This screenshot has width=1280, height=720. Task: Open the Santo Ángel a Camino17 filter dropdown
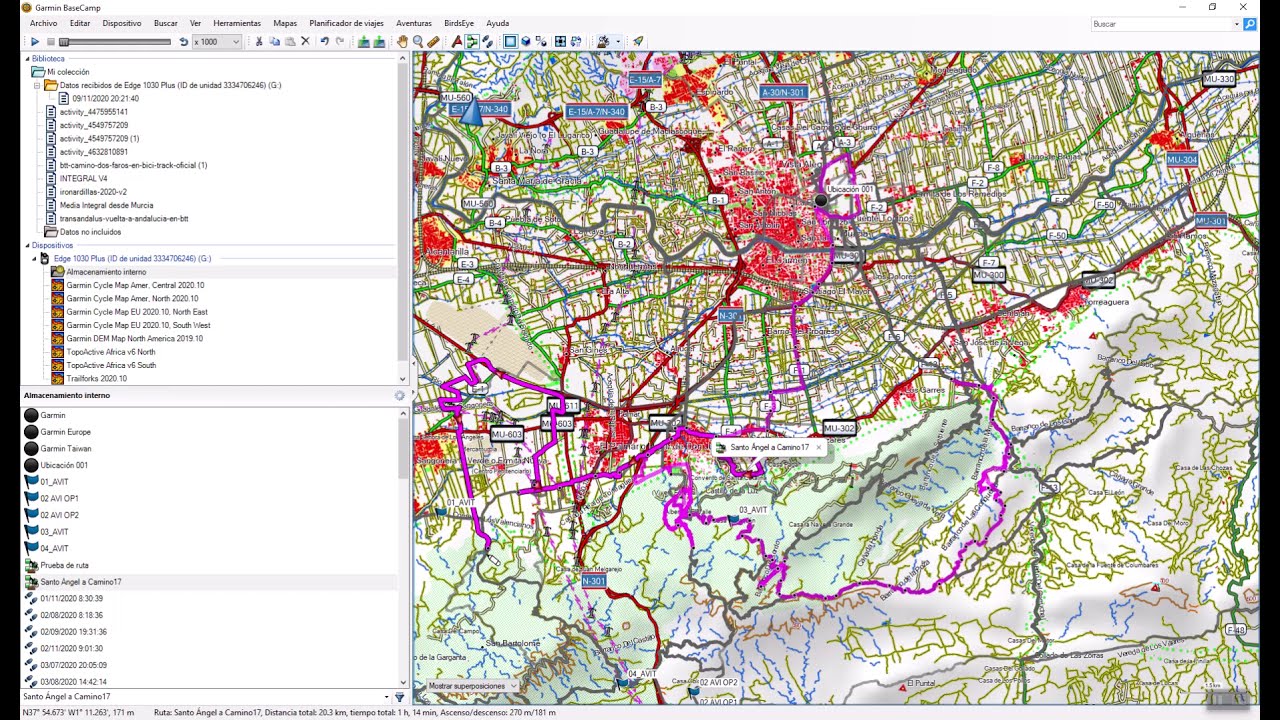(386, 697)
